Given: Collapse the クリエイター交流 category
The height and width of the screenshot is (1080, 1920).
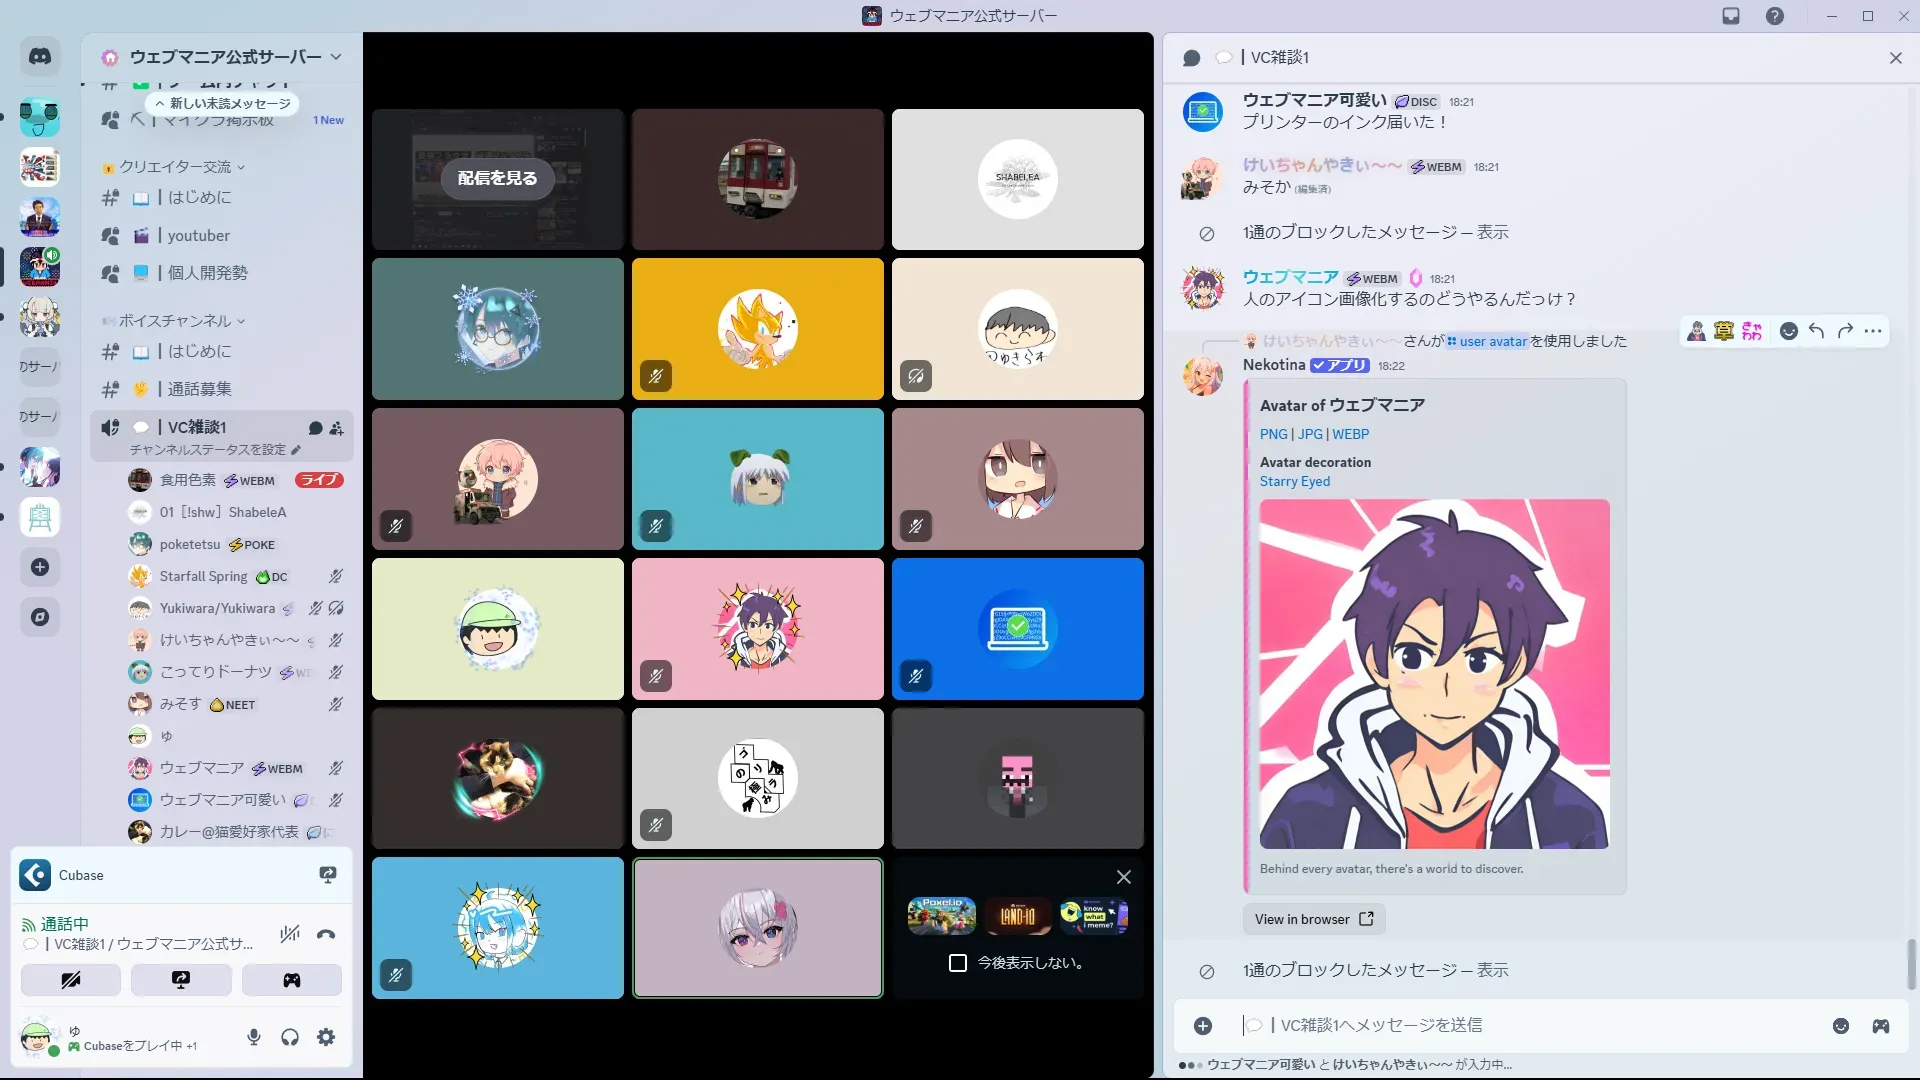Looking at the screenshot, I should click(176, 167).
